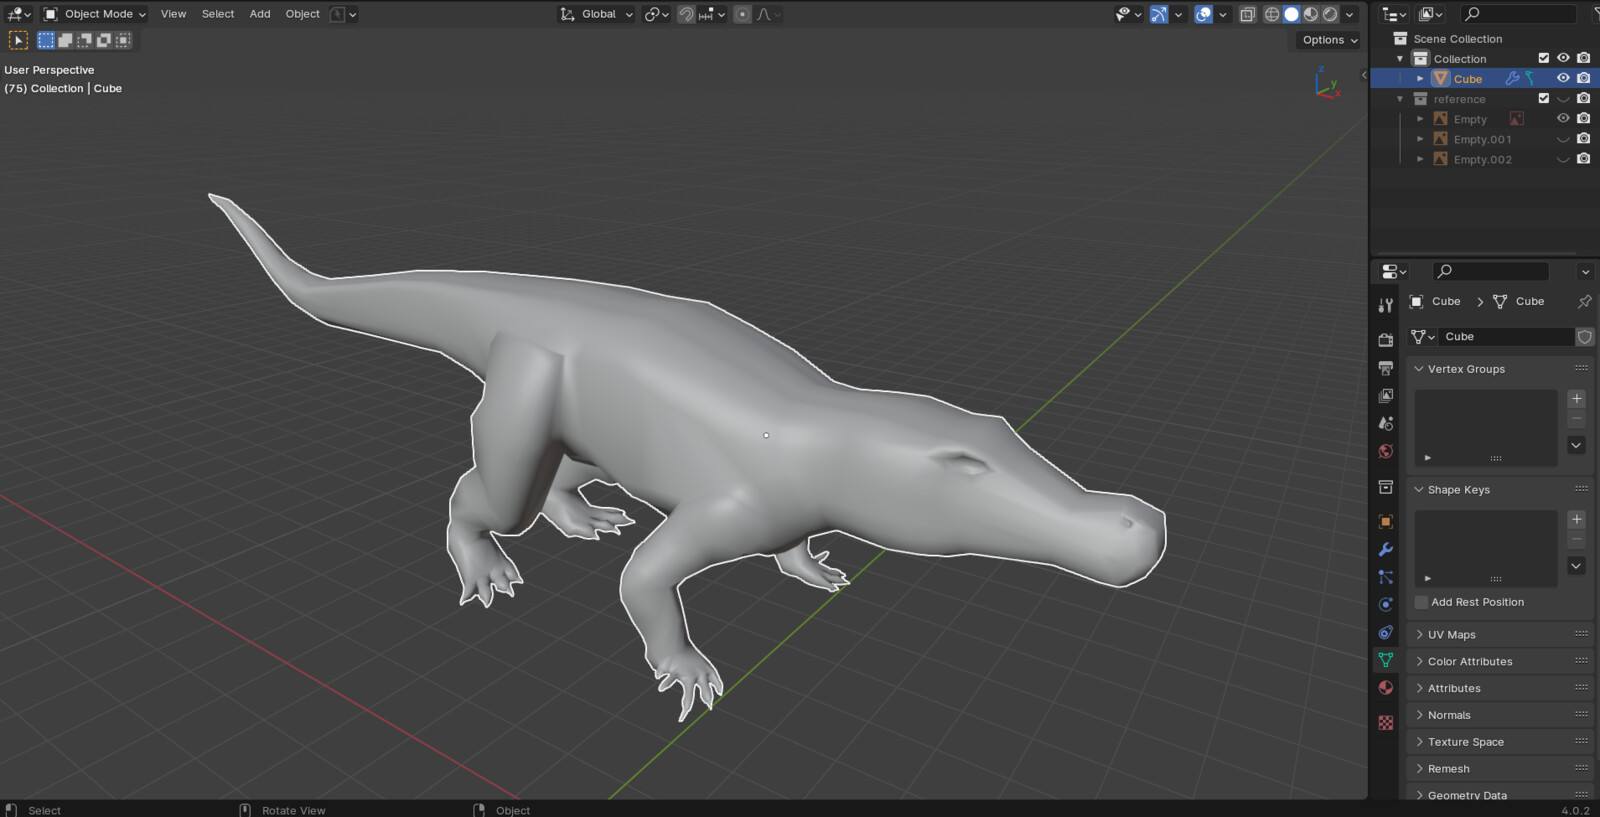
Task: Click the Cube modifier wrench icon in outliner
Action: [1512, 78]
